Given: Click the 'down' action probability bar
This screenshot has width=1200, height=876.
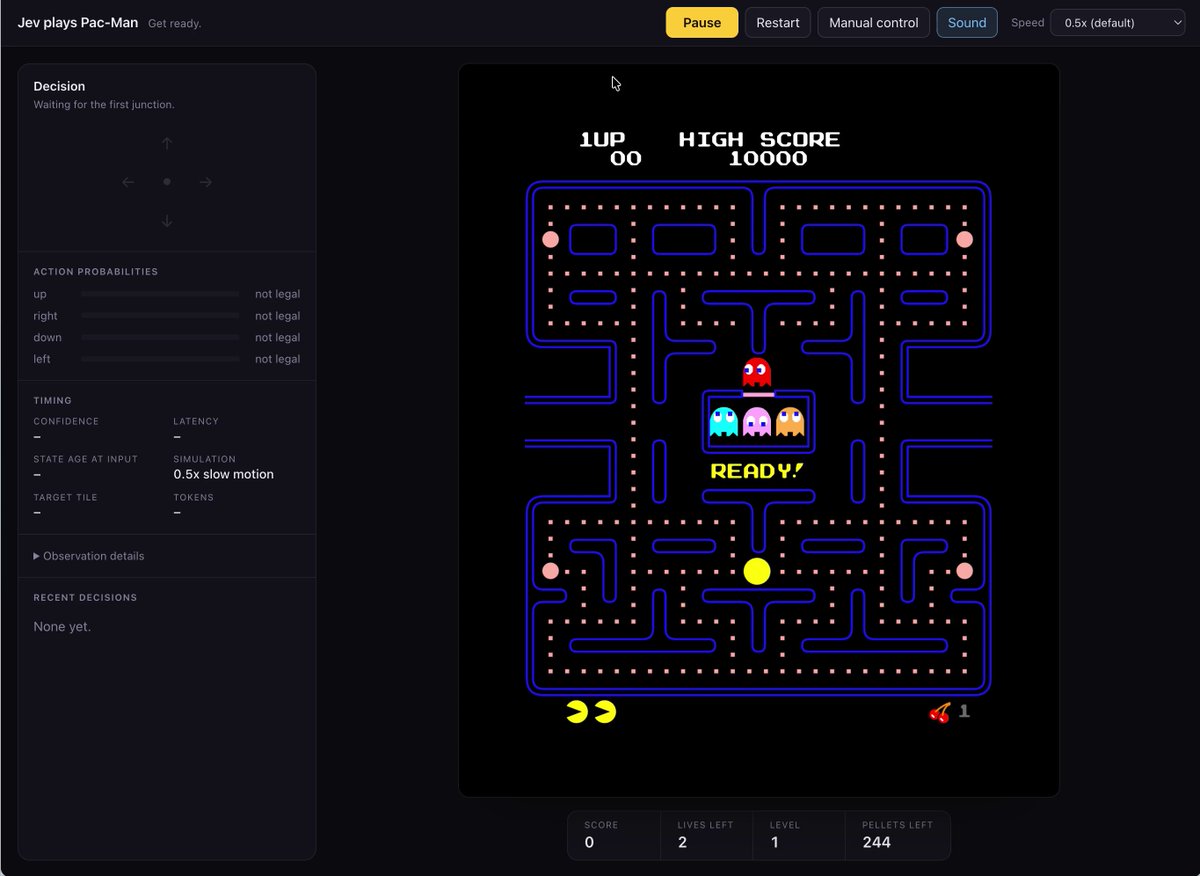Looking at the screenshot, I should [160, 337].
